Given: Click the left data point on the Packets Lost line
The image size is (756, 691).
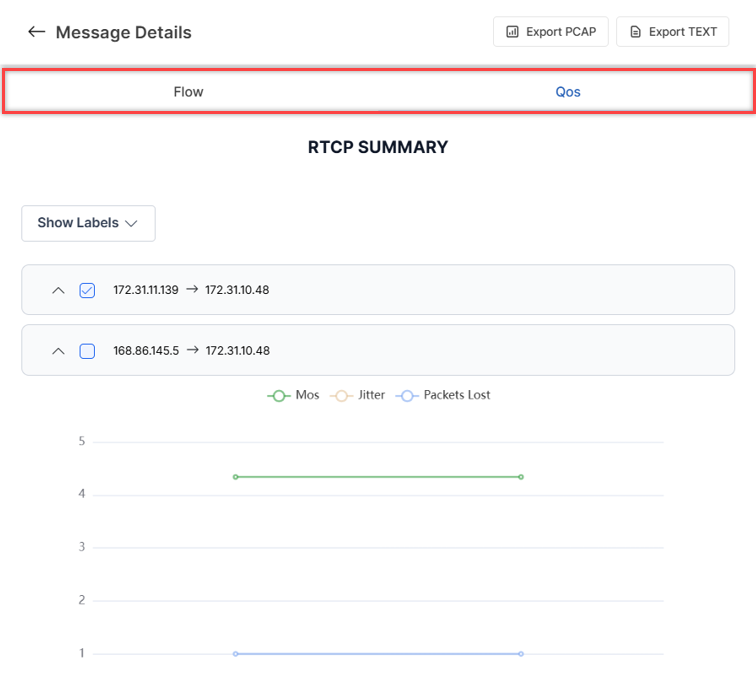Looking at the screenshot, I should (x=235, y=654).
